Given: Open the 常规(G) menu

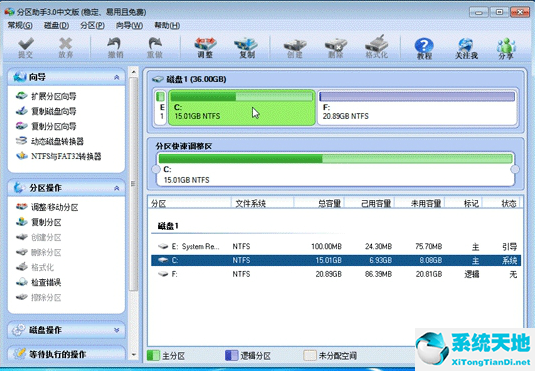Looking at the screenshot, I should pyautogui.click(x=20, y=26).
